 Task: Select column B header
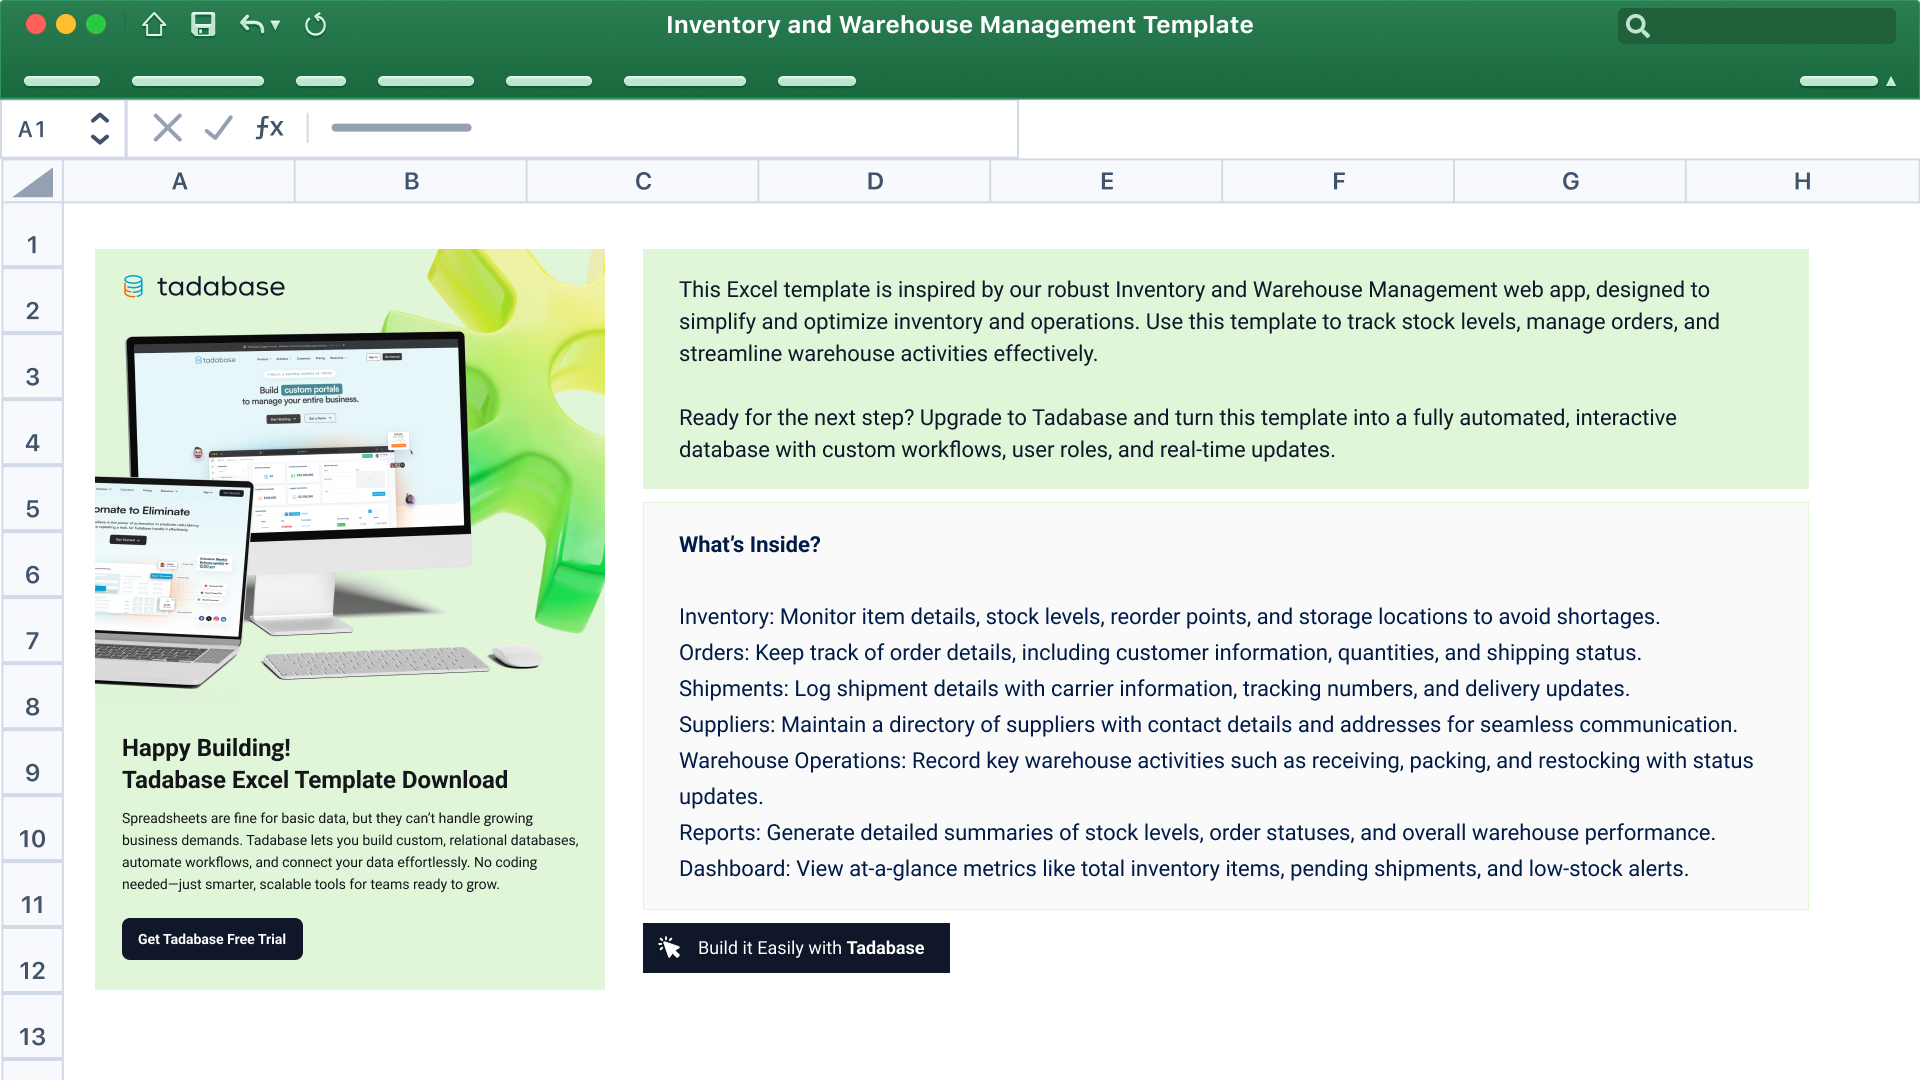pyautogui.click(x=411, y=181)
